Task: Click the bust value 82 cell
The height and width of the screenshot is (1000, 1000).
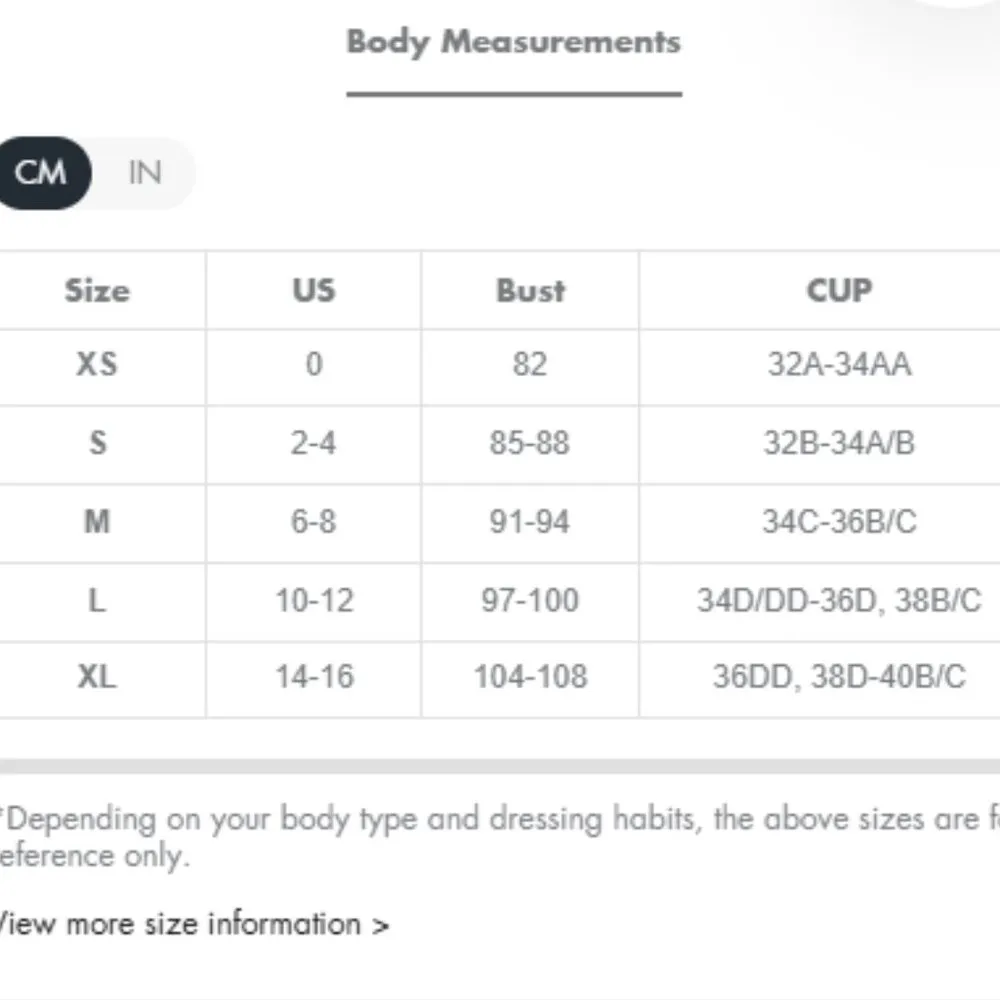Action: click(x=530, y=364)
